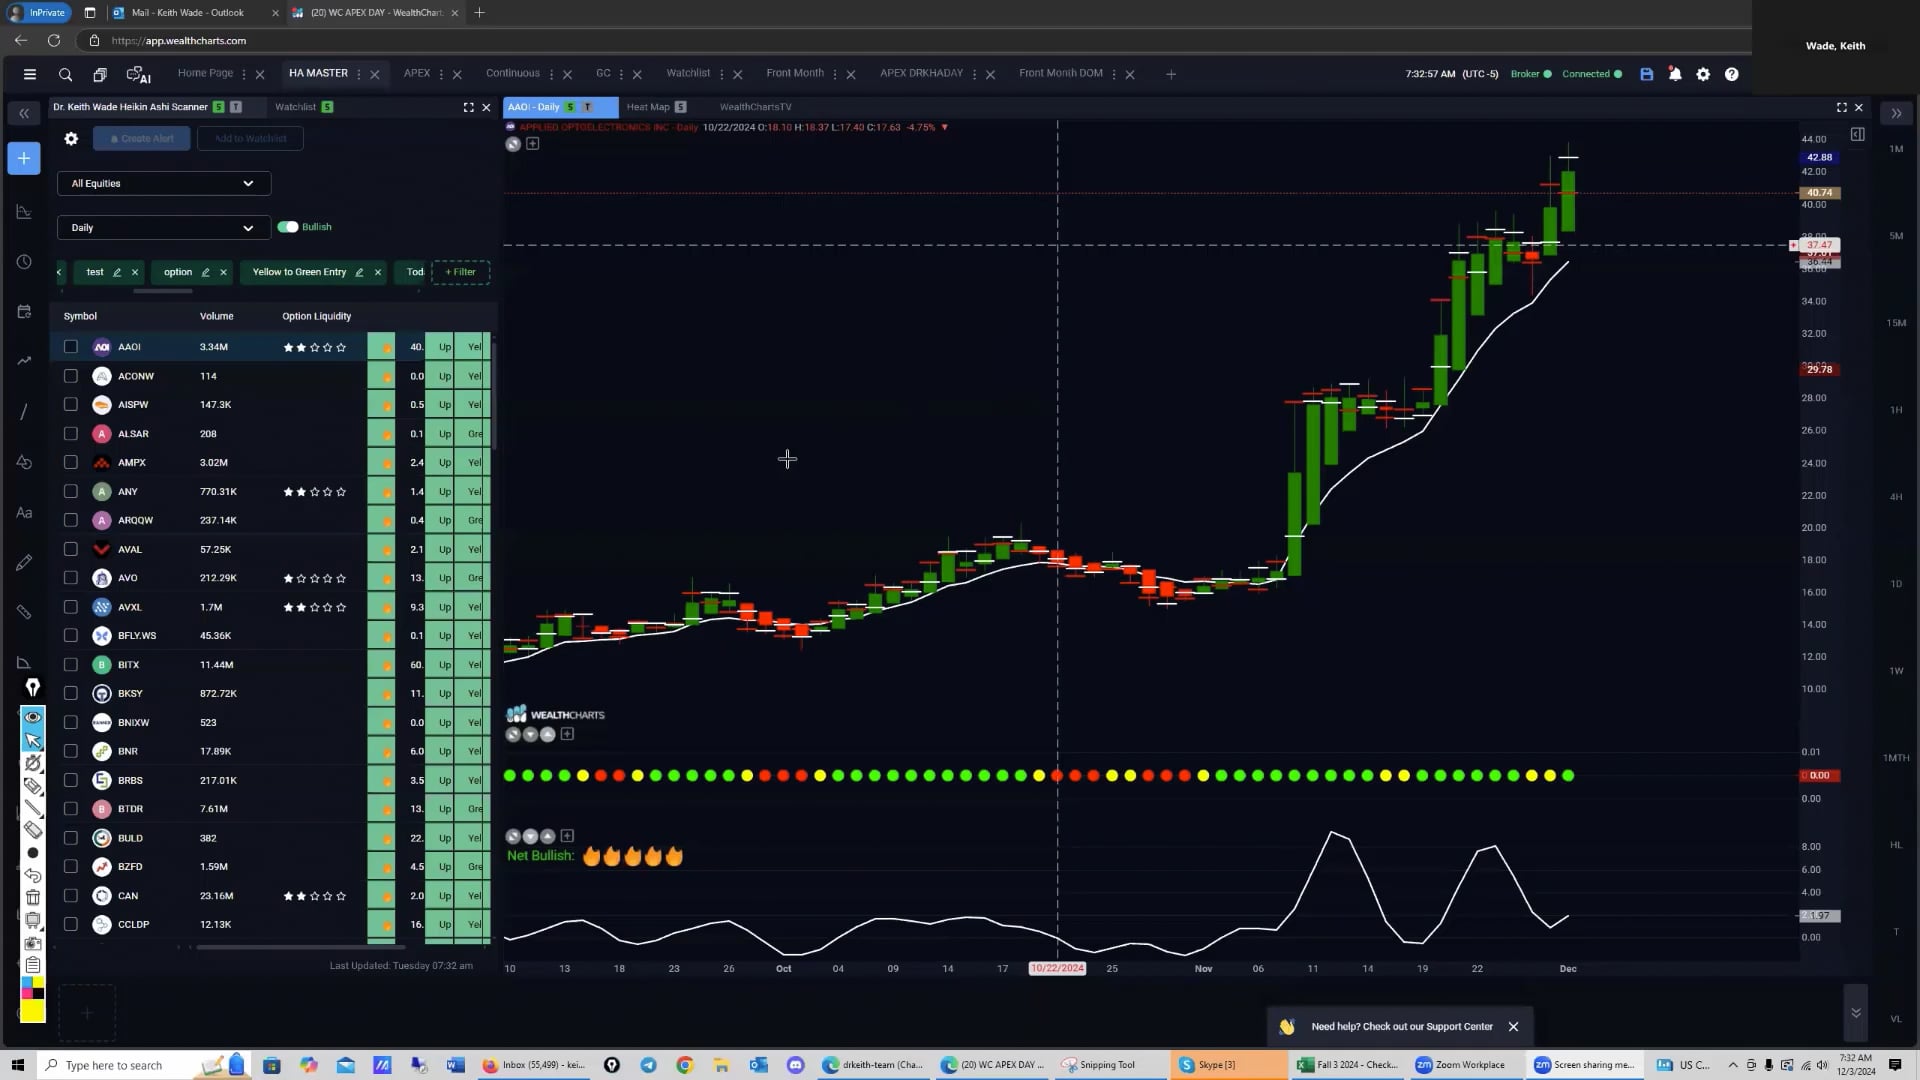Click the pen nib drawing icon

pyautogui.click(x=32, y=688)
